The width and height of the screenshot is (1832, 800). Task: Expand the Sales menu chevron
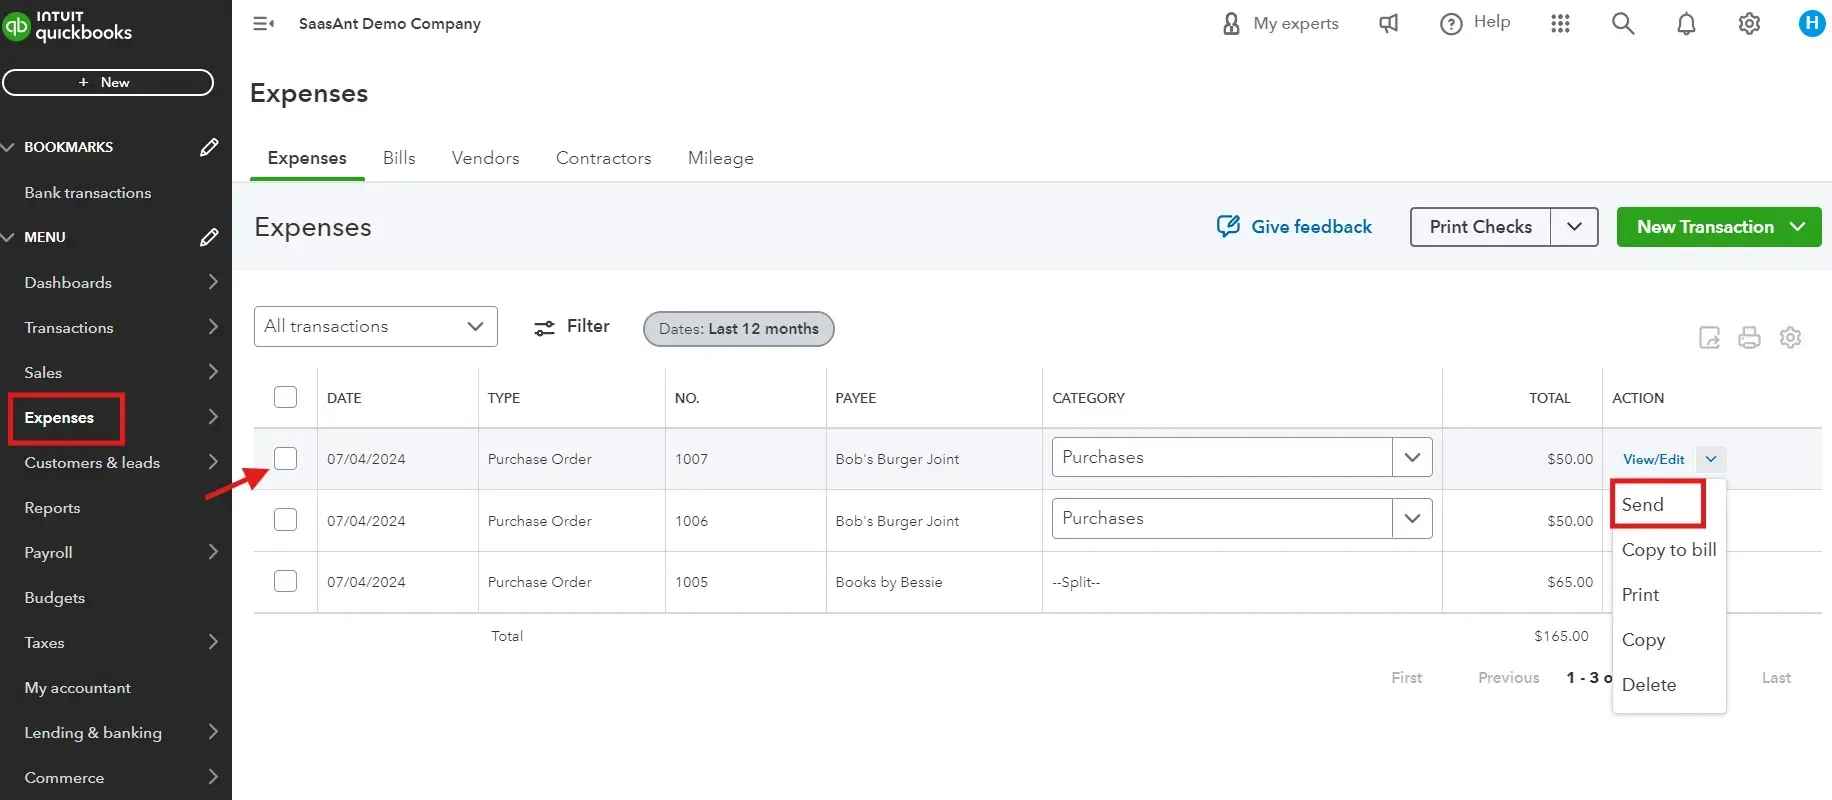click(x=213, y=372)
